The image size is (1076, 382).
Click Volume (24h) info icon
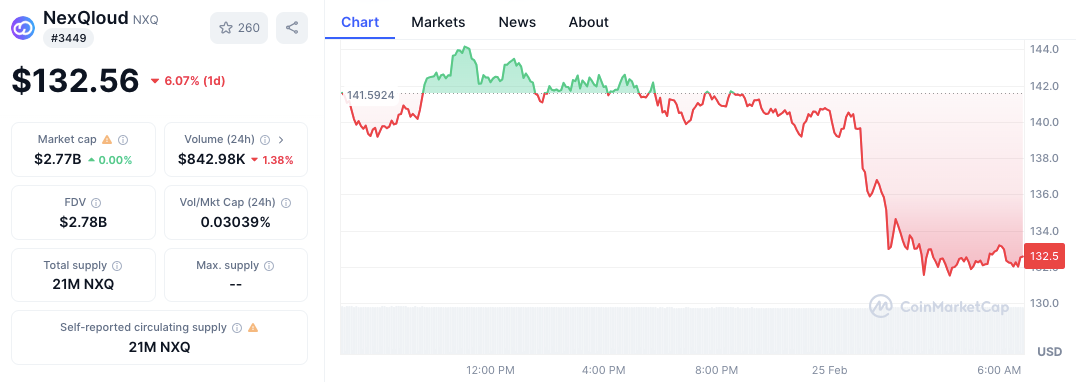tap(265, 140)
